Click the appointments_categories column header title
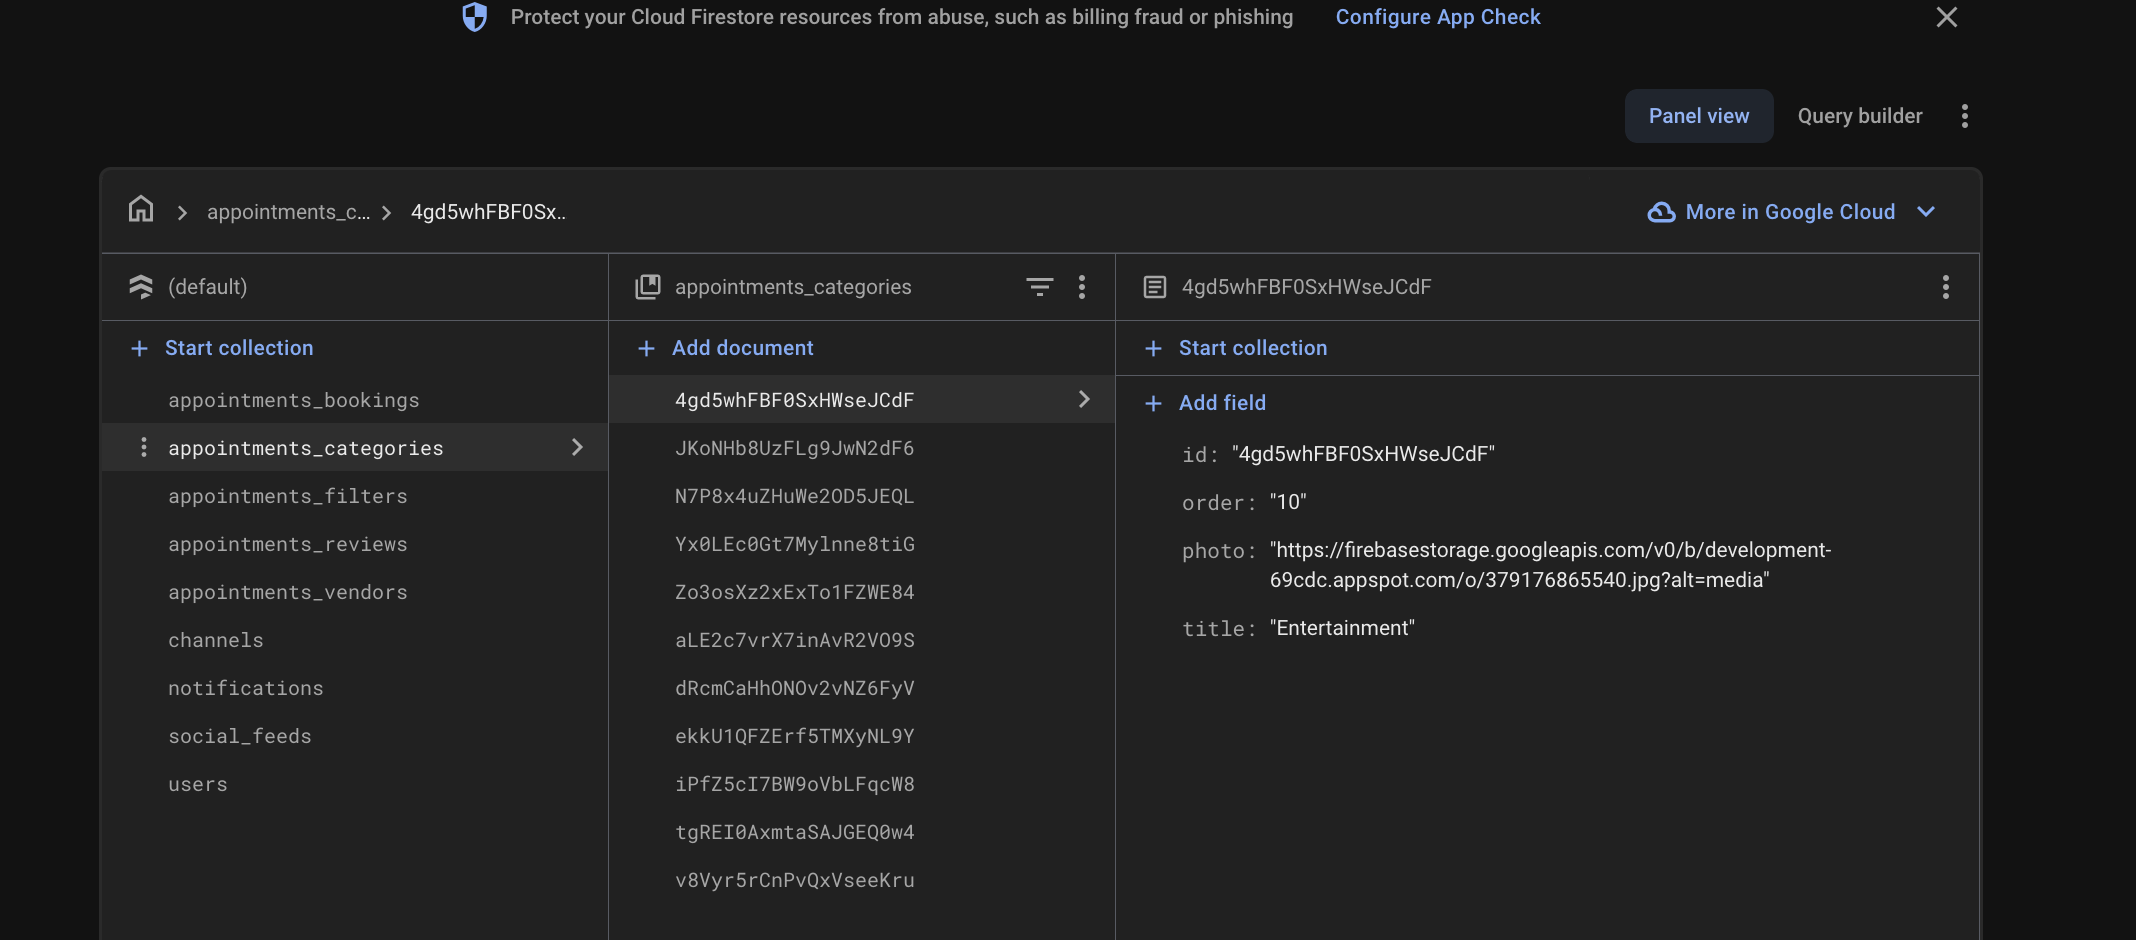This screenshot has width=2136, height=940. point(793,287)
